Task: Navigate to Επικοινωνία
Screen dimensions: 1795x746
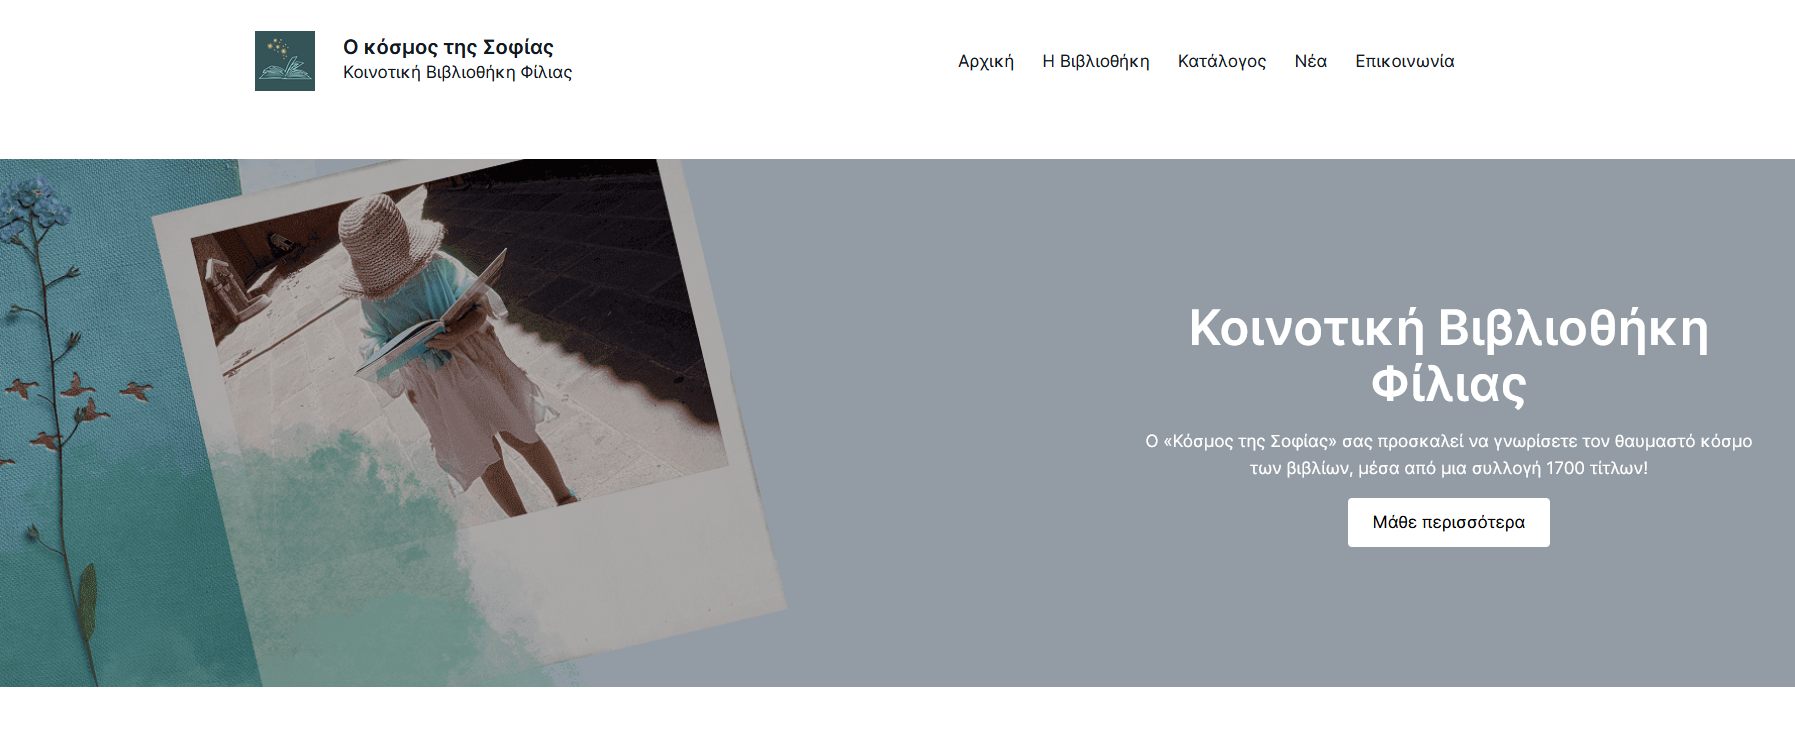Action: tap(1405, 61)
